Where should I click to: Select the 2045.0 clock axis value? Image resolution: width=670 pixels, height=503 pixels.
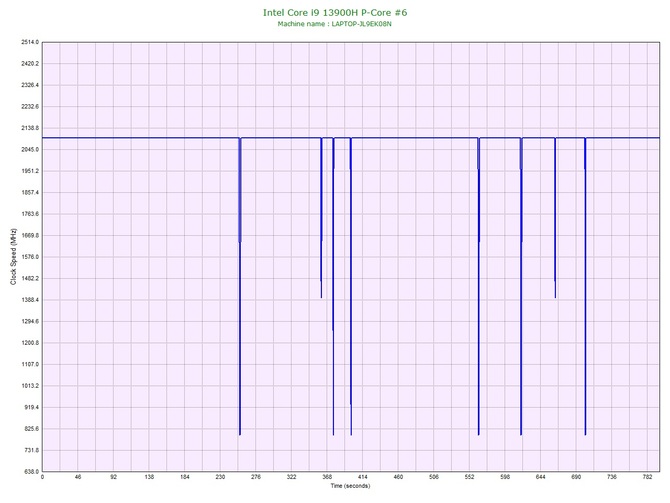tap(30, 150)
